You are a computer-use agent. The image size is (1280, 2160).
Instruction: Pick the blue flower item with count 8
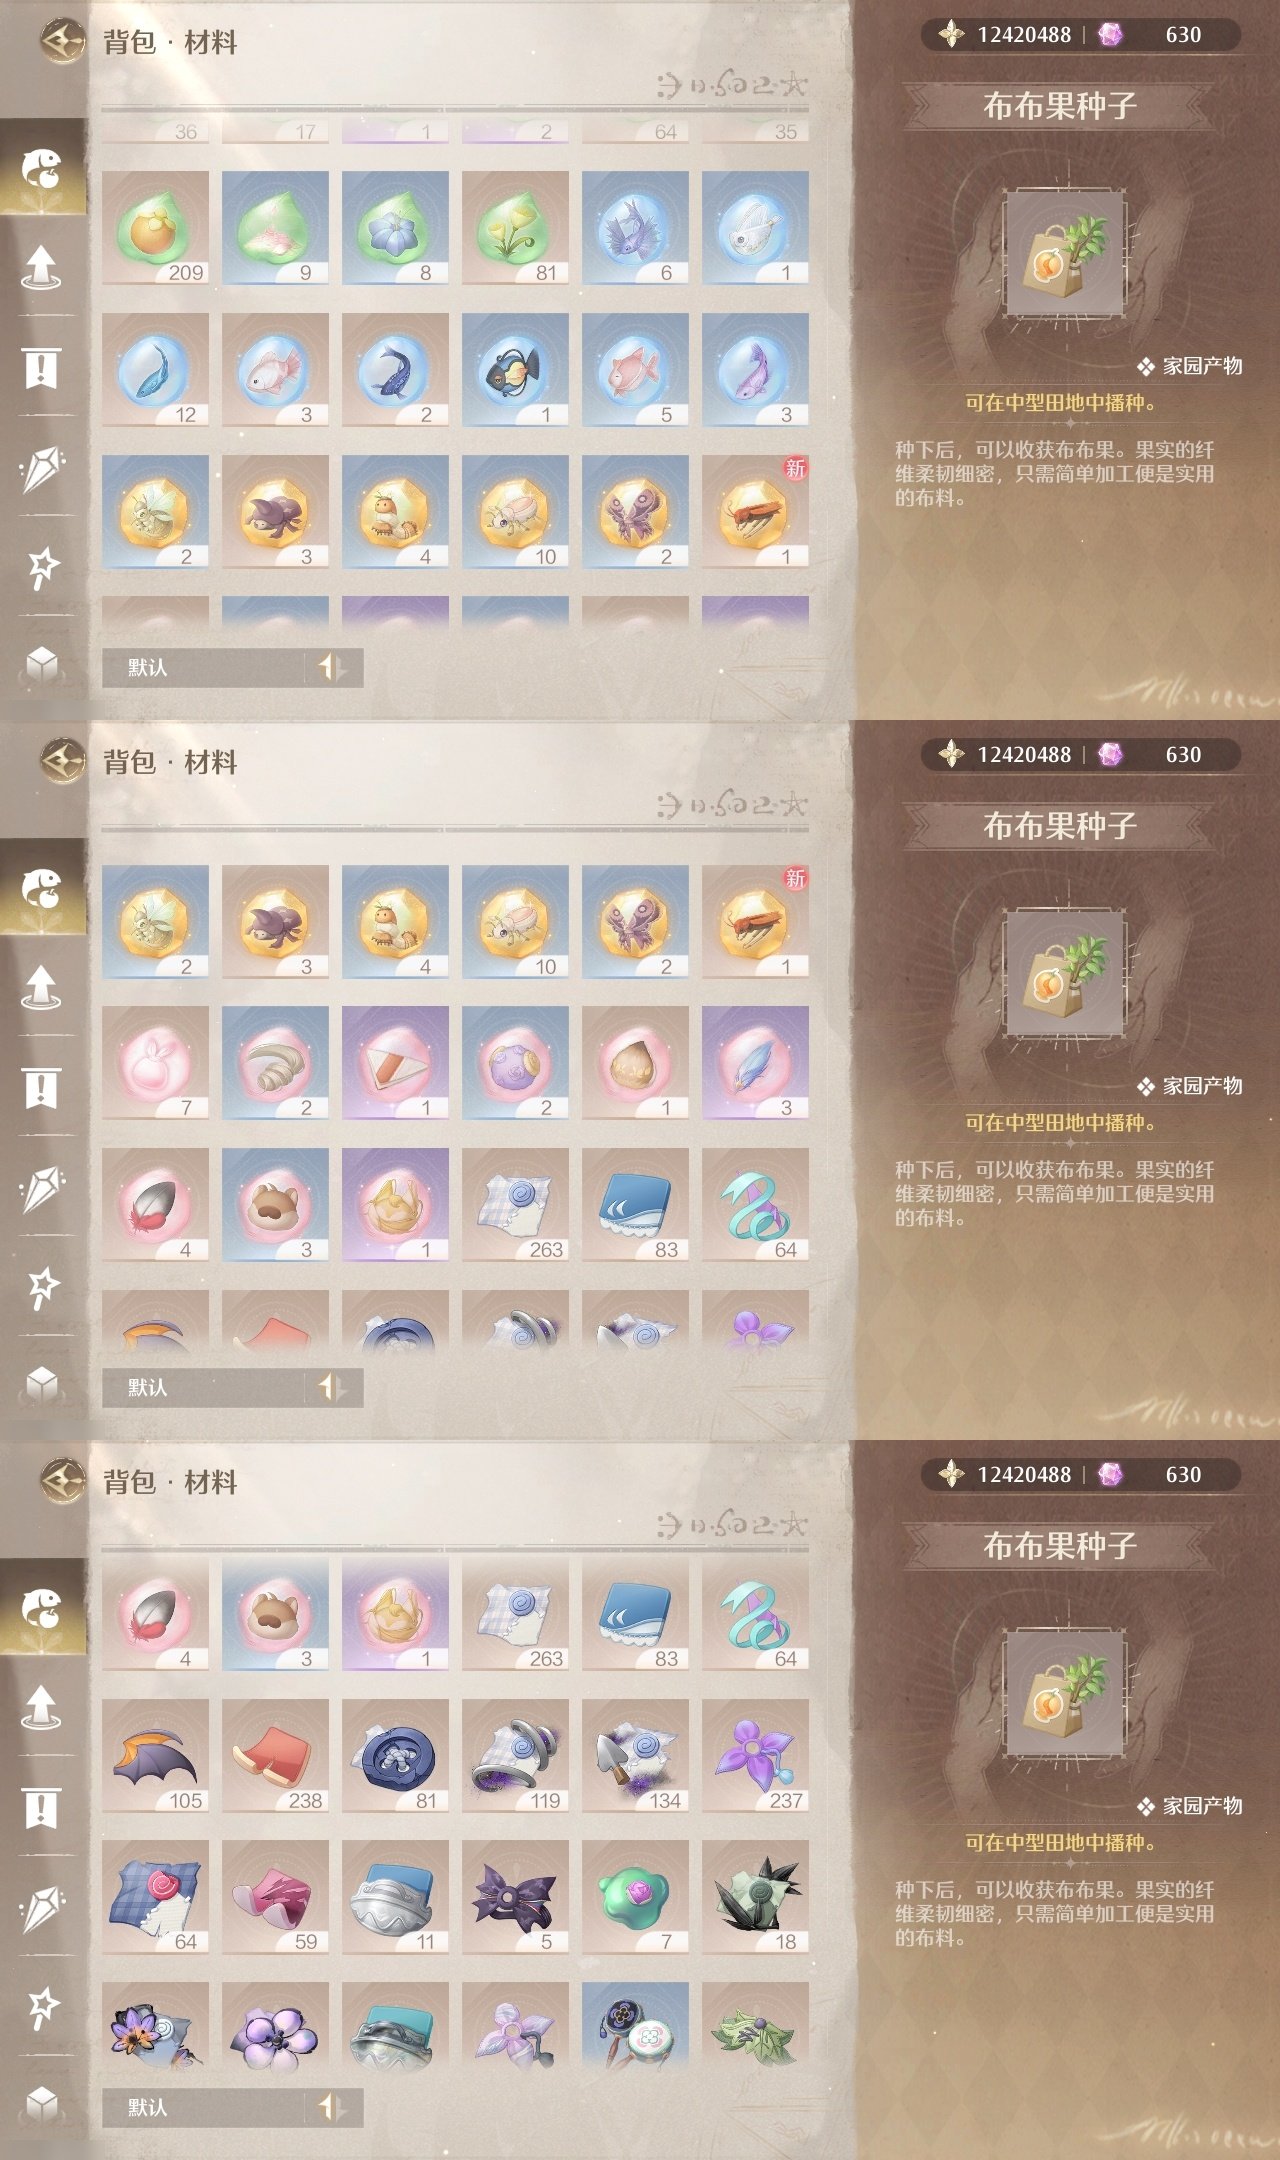tap(395, 227)
